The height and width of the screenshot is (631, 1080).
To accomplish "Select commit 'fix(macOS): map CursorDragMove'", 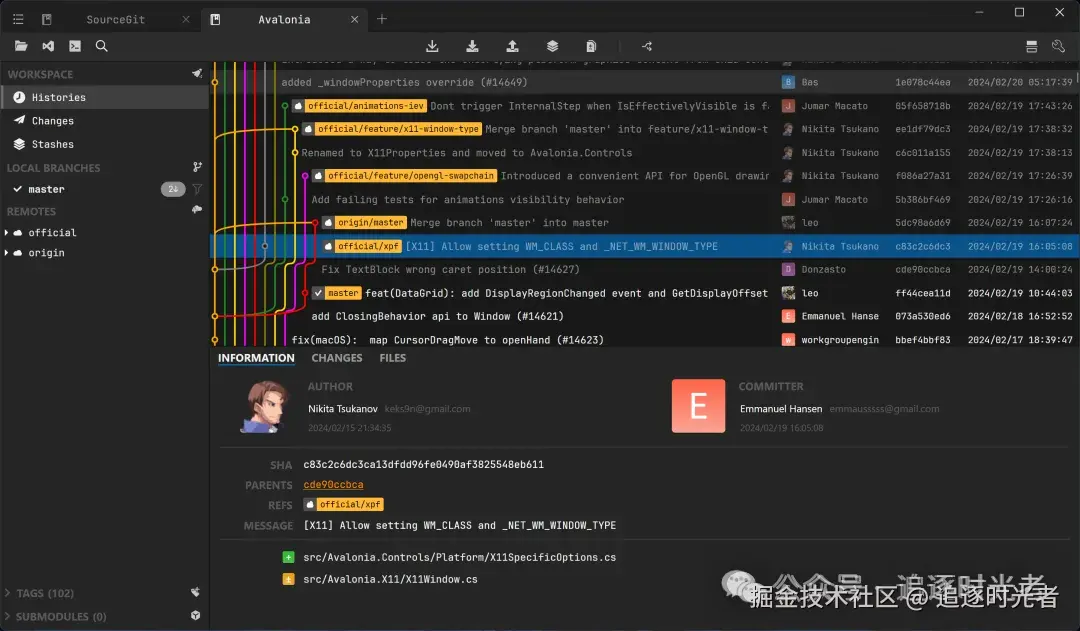I will (644, 339).
